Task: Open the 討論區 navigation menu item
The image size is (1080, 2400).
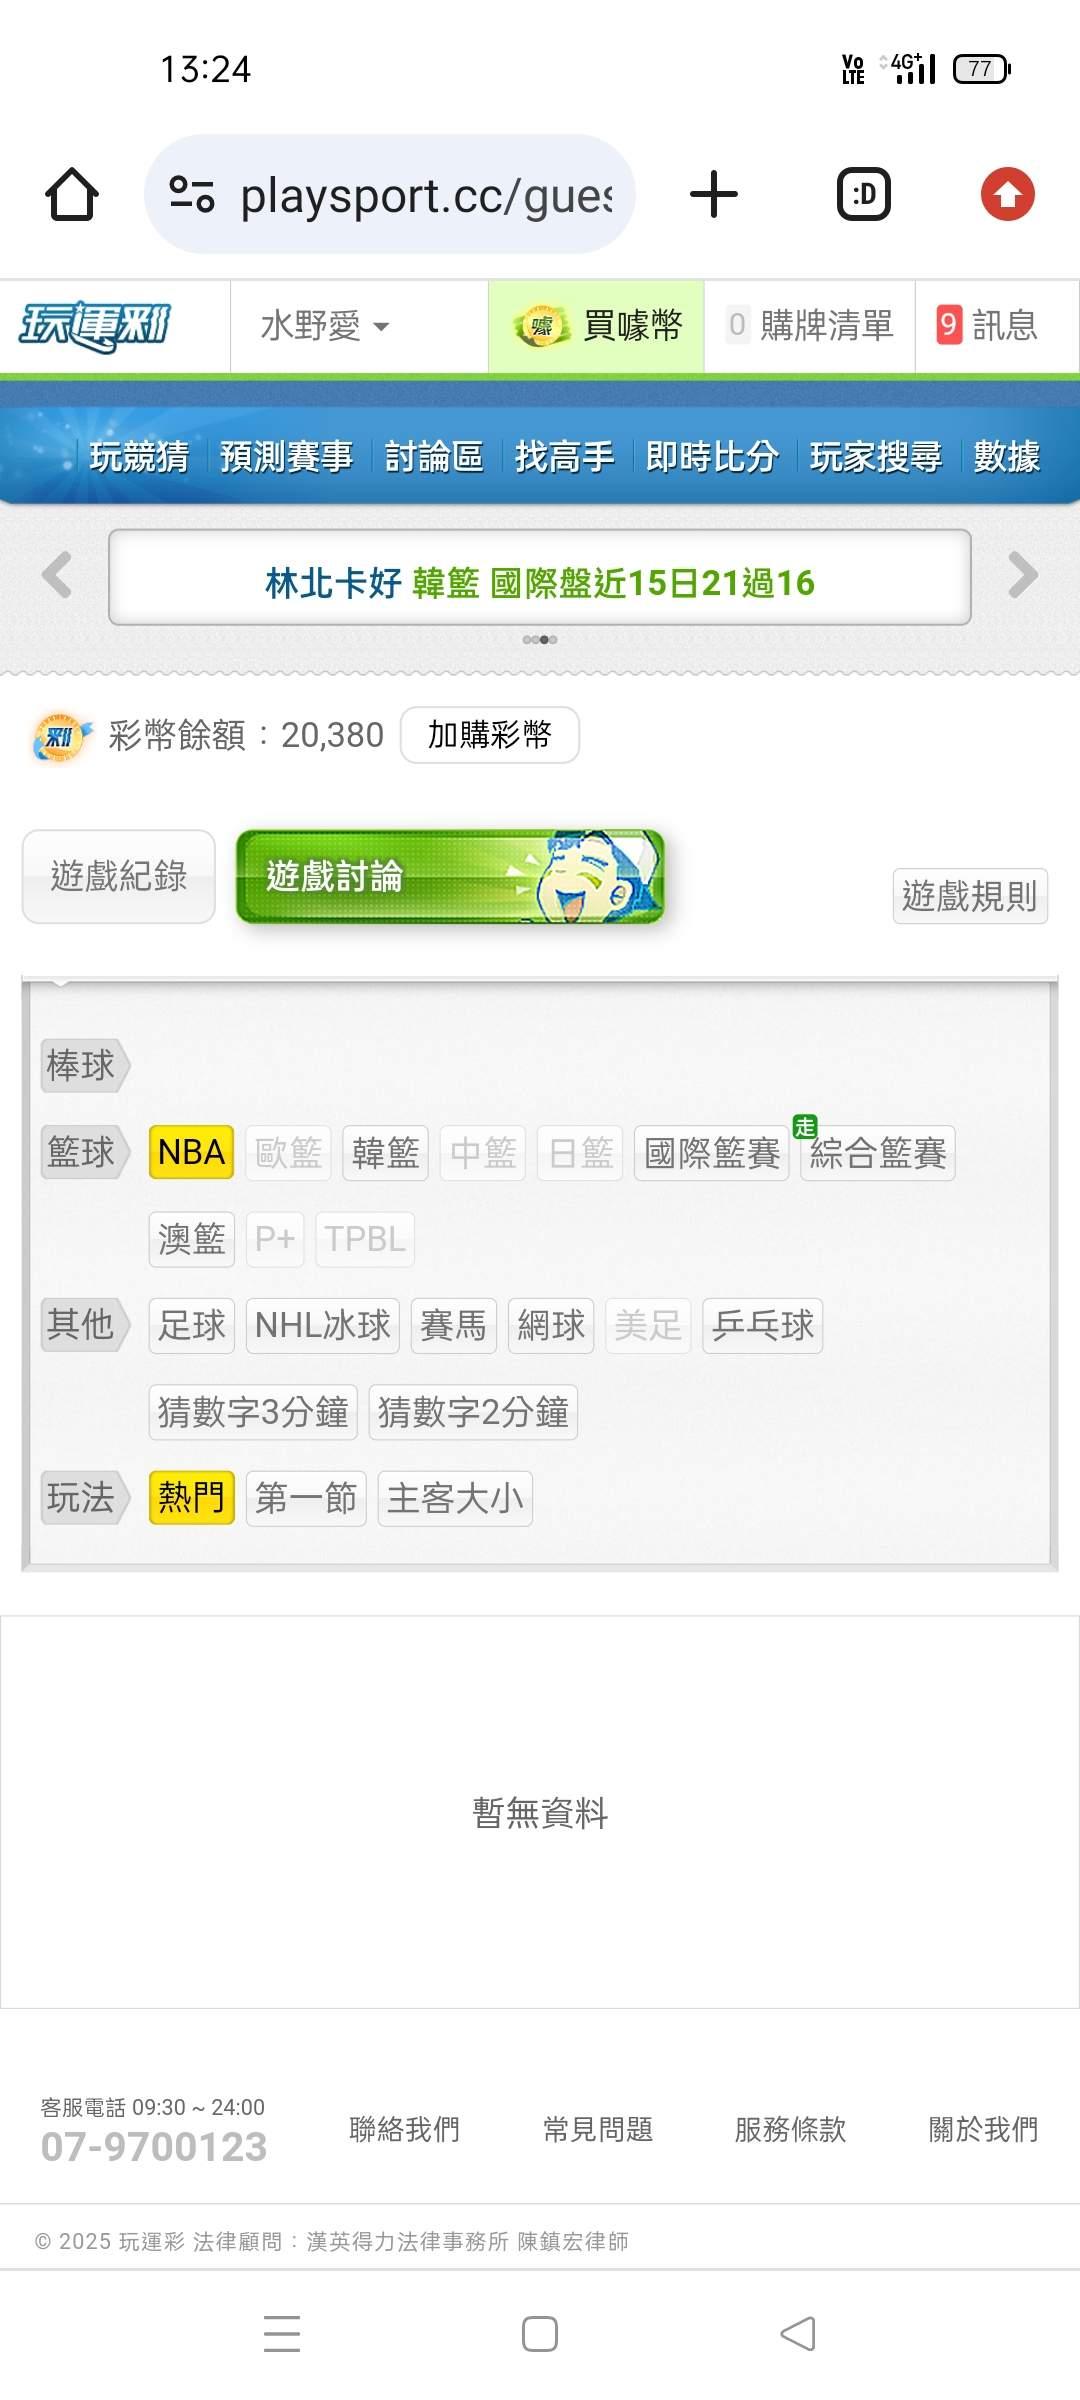Action: point(434,457)
